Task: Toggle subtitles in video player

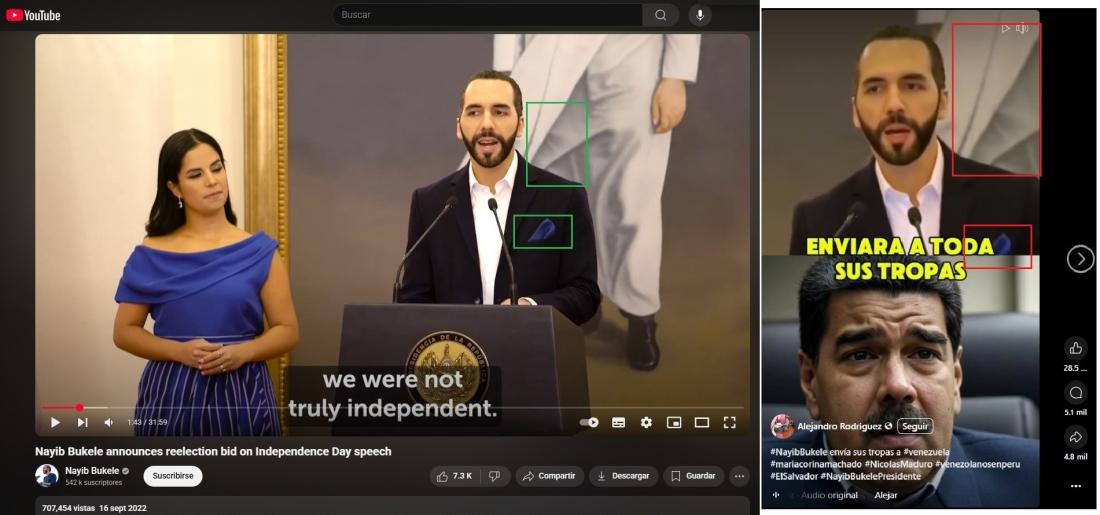Action: (619, 423)
